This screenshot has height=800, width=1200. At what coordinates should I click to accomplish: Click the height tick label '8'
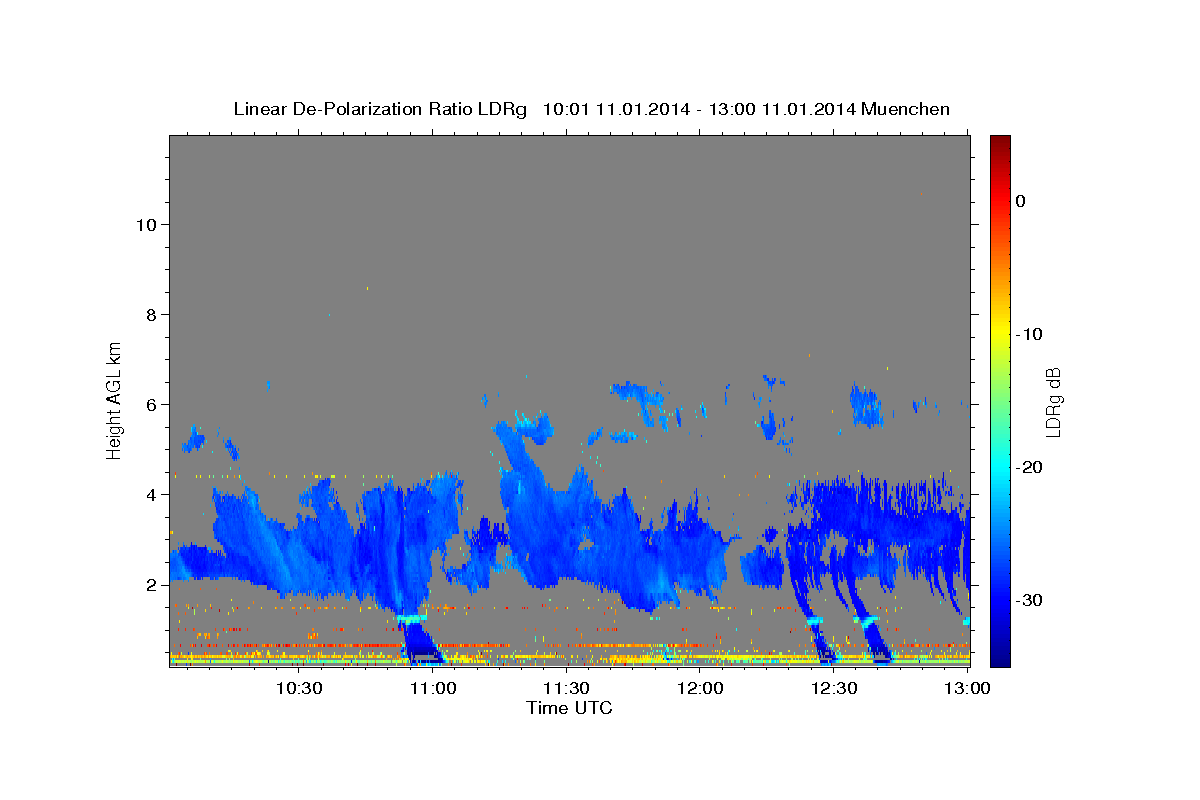[x=152, y=315]
